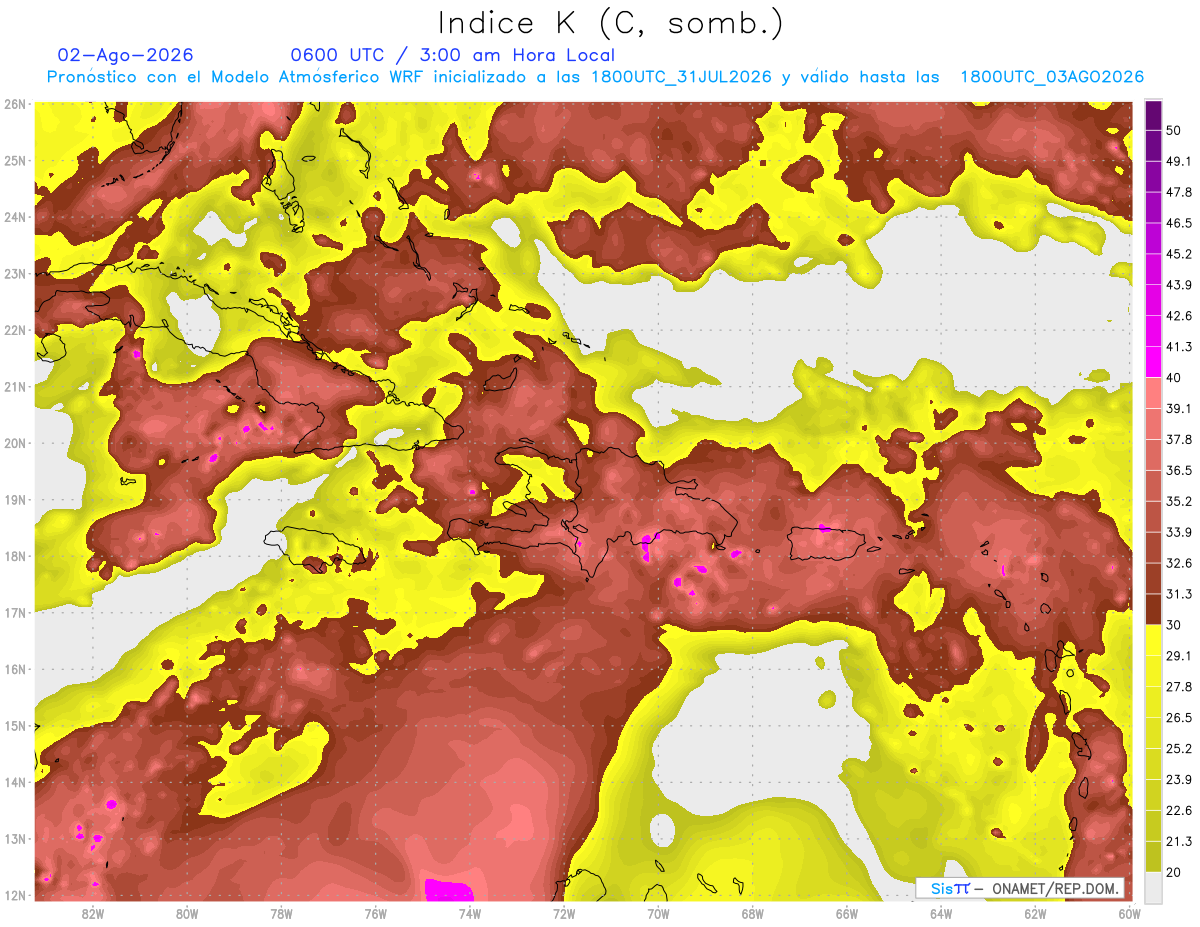Viewport: 1200px width, 927px height.
Task: Click the 17N latitude axis label
Action: click(x=15, y=613)
